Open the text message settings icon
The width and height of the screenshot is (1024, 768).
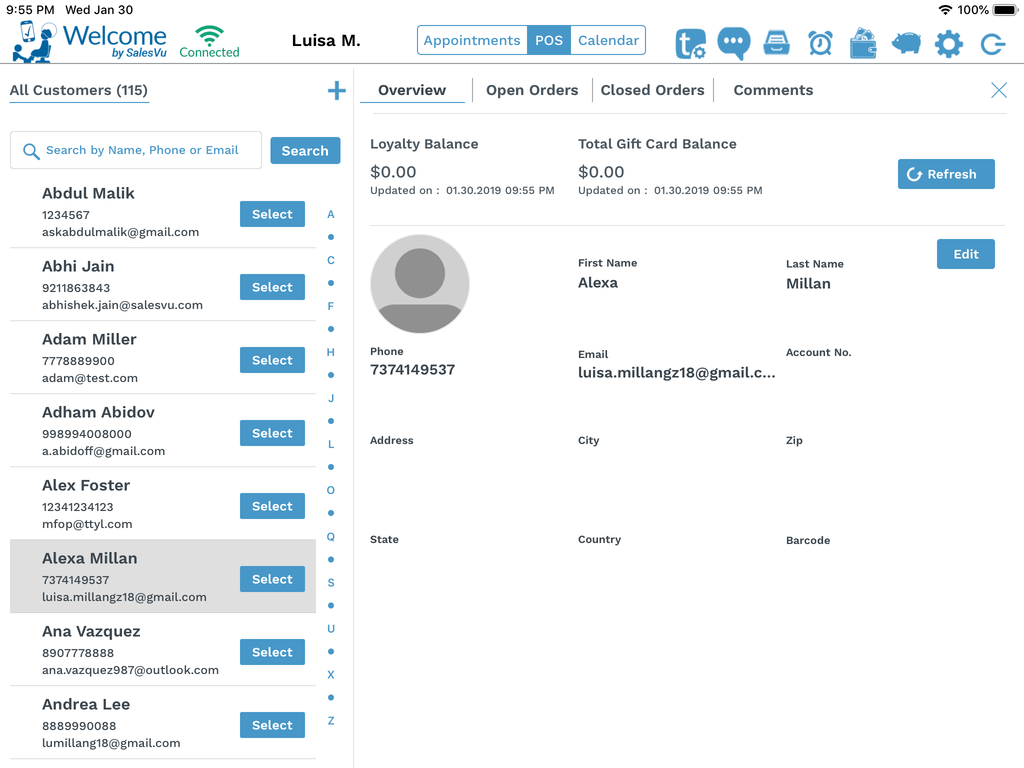point(690,44)
